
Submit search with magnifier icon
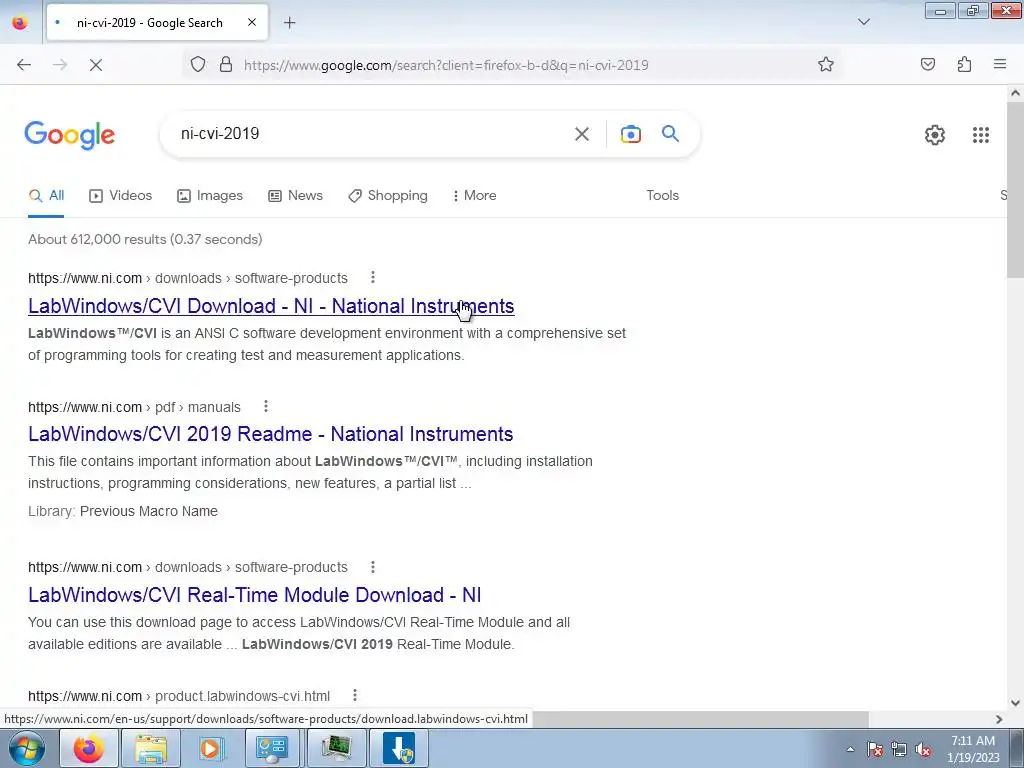tap(670, 134)
